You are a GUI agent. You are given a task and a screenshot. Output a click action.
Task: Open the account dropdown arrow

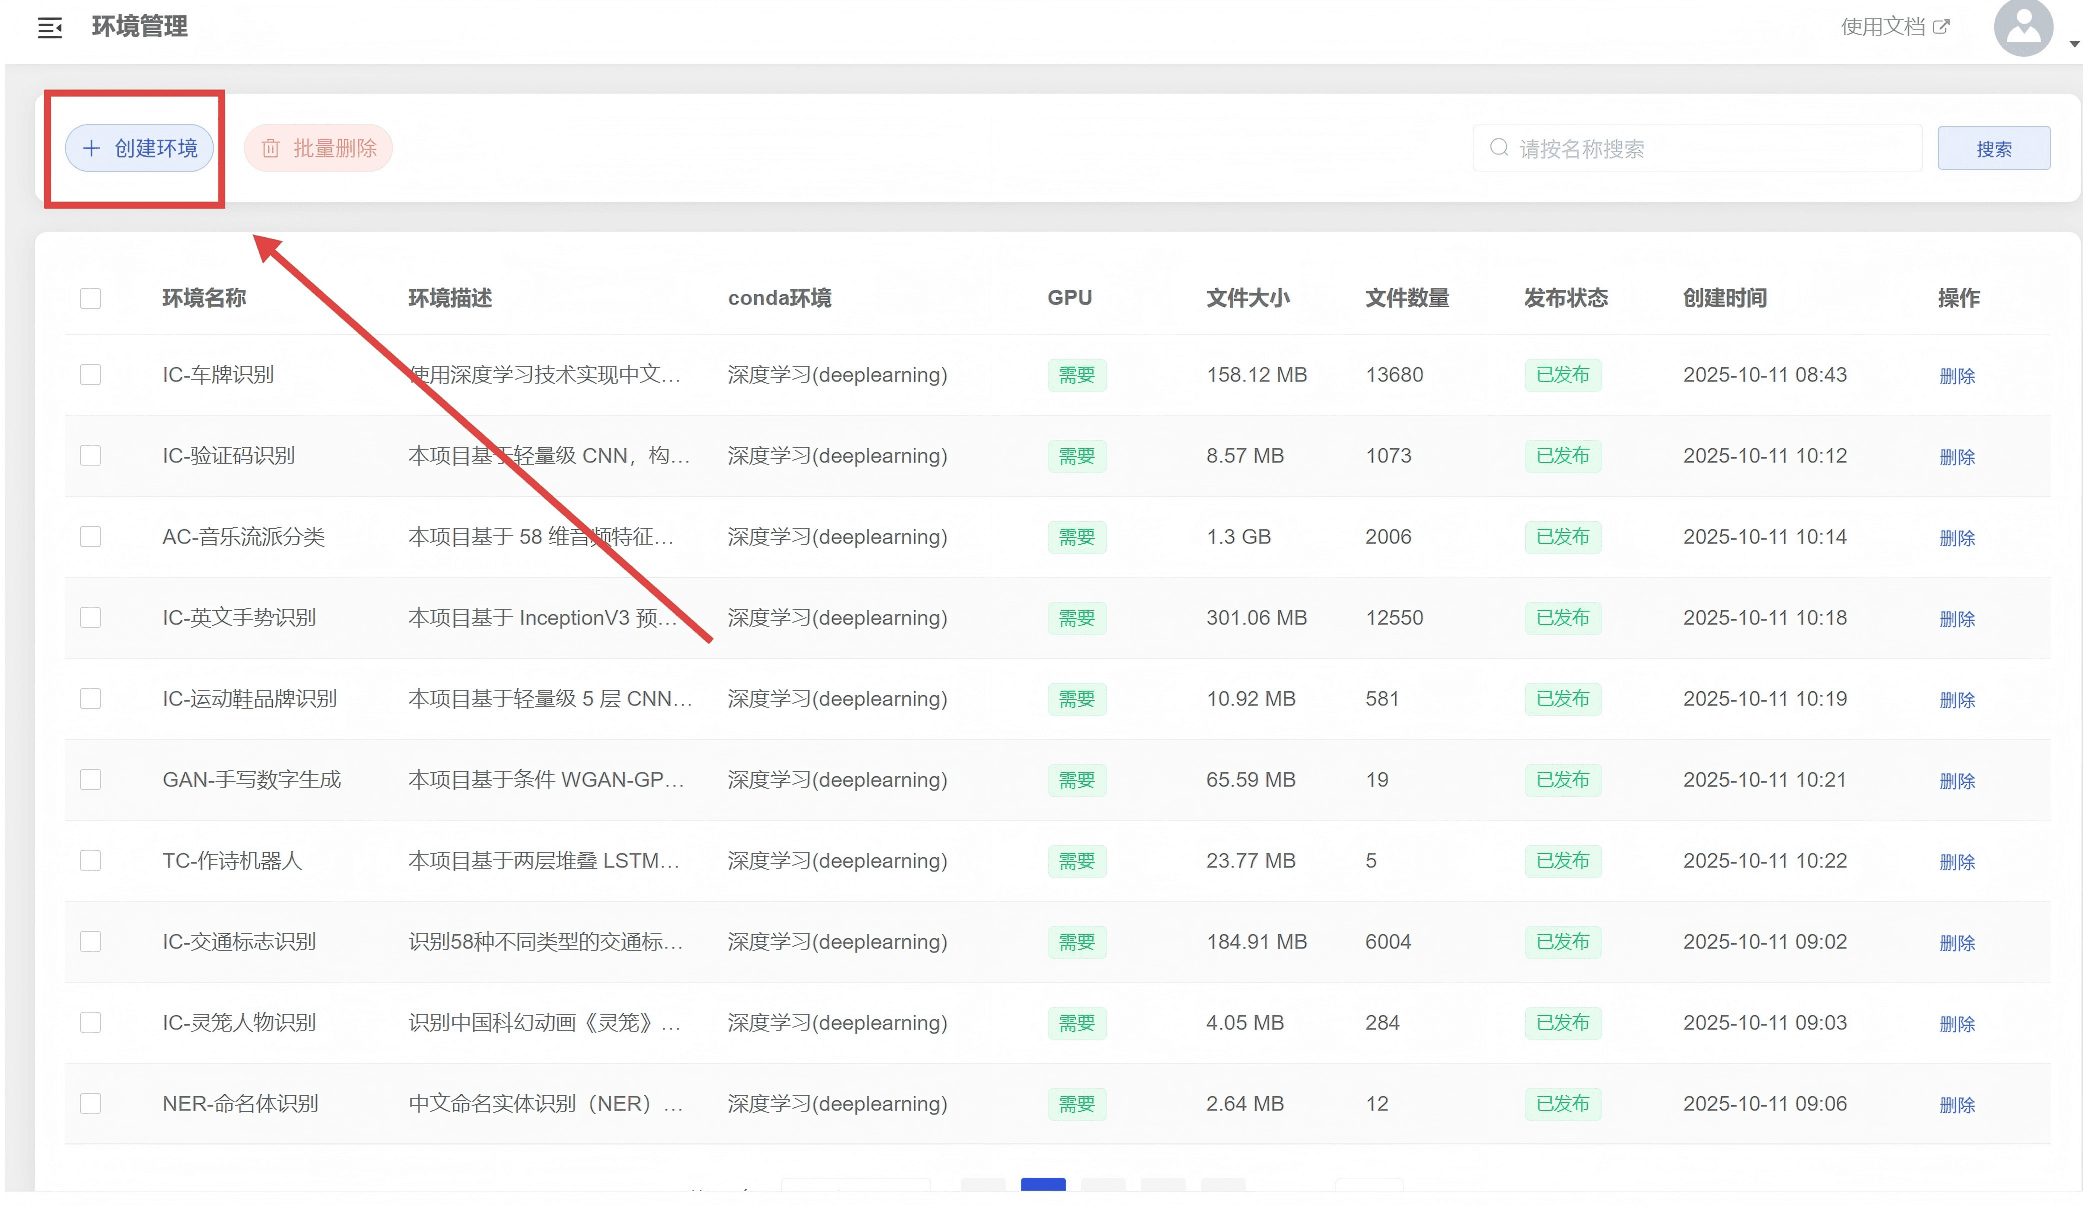(x=2074, y=44)
